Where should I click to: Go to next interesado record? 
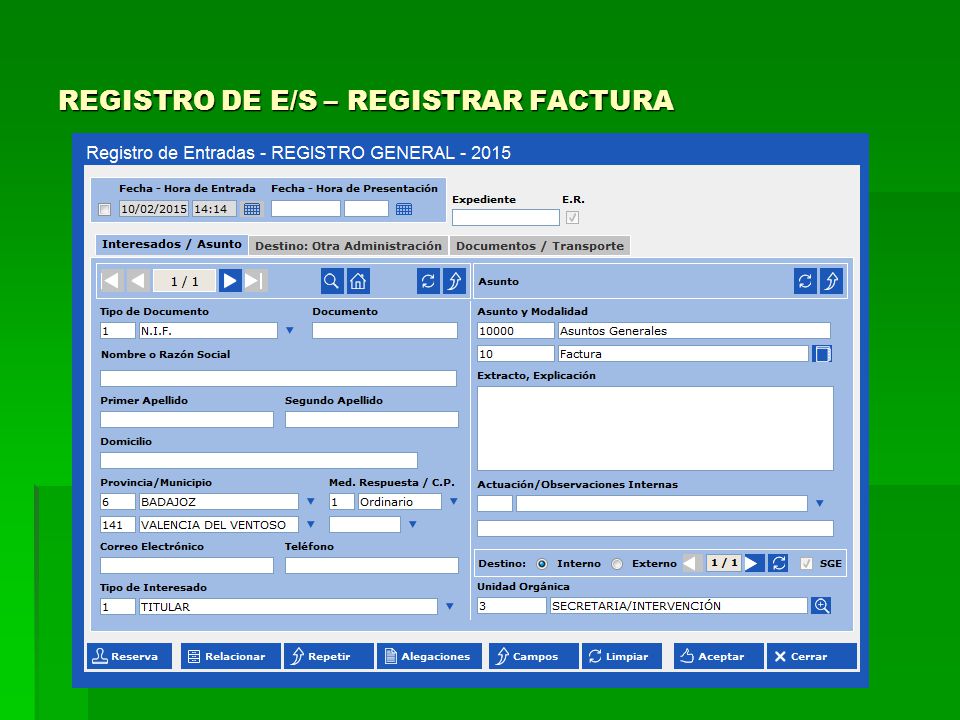coord(230,281)
